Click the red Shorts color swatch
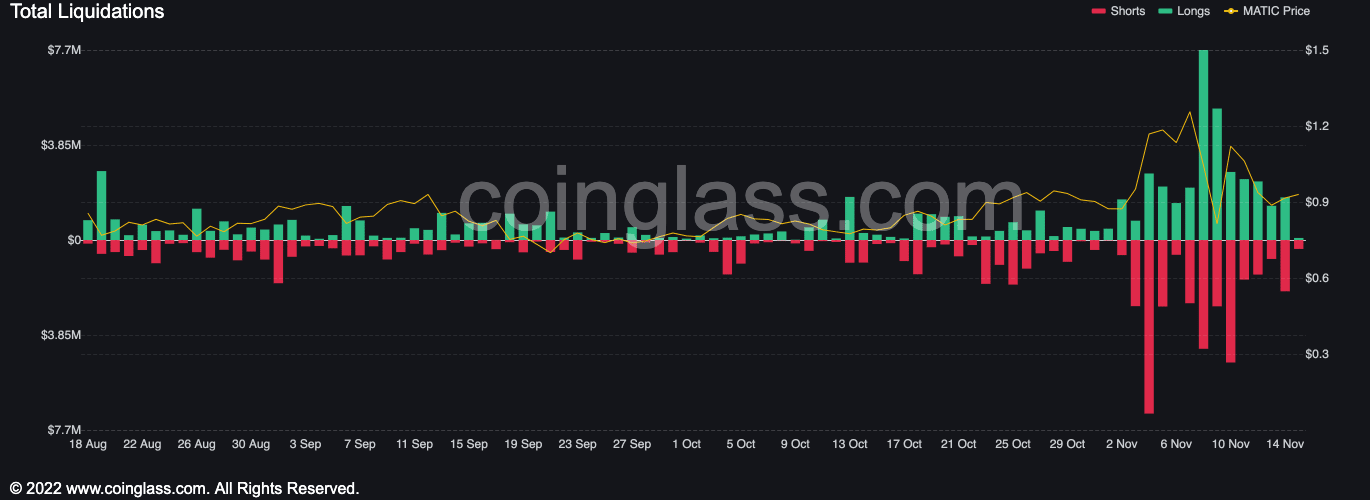 pyautogui.click(x=1098, y=11)
